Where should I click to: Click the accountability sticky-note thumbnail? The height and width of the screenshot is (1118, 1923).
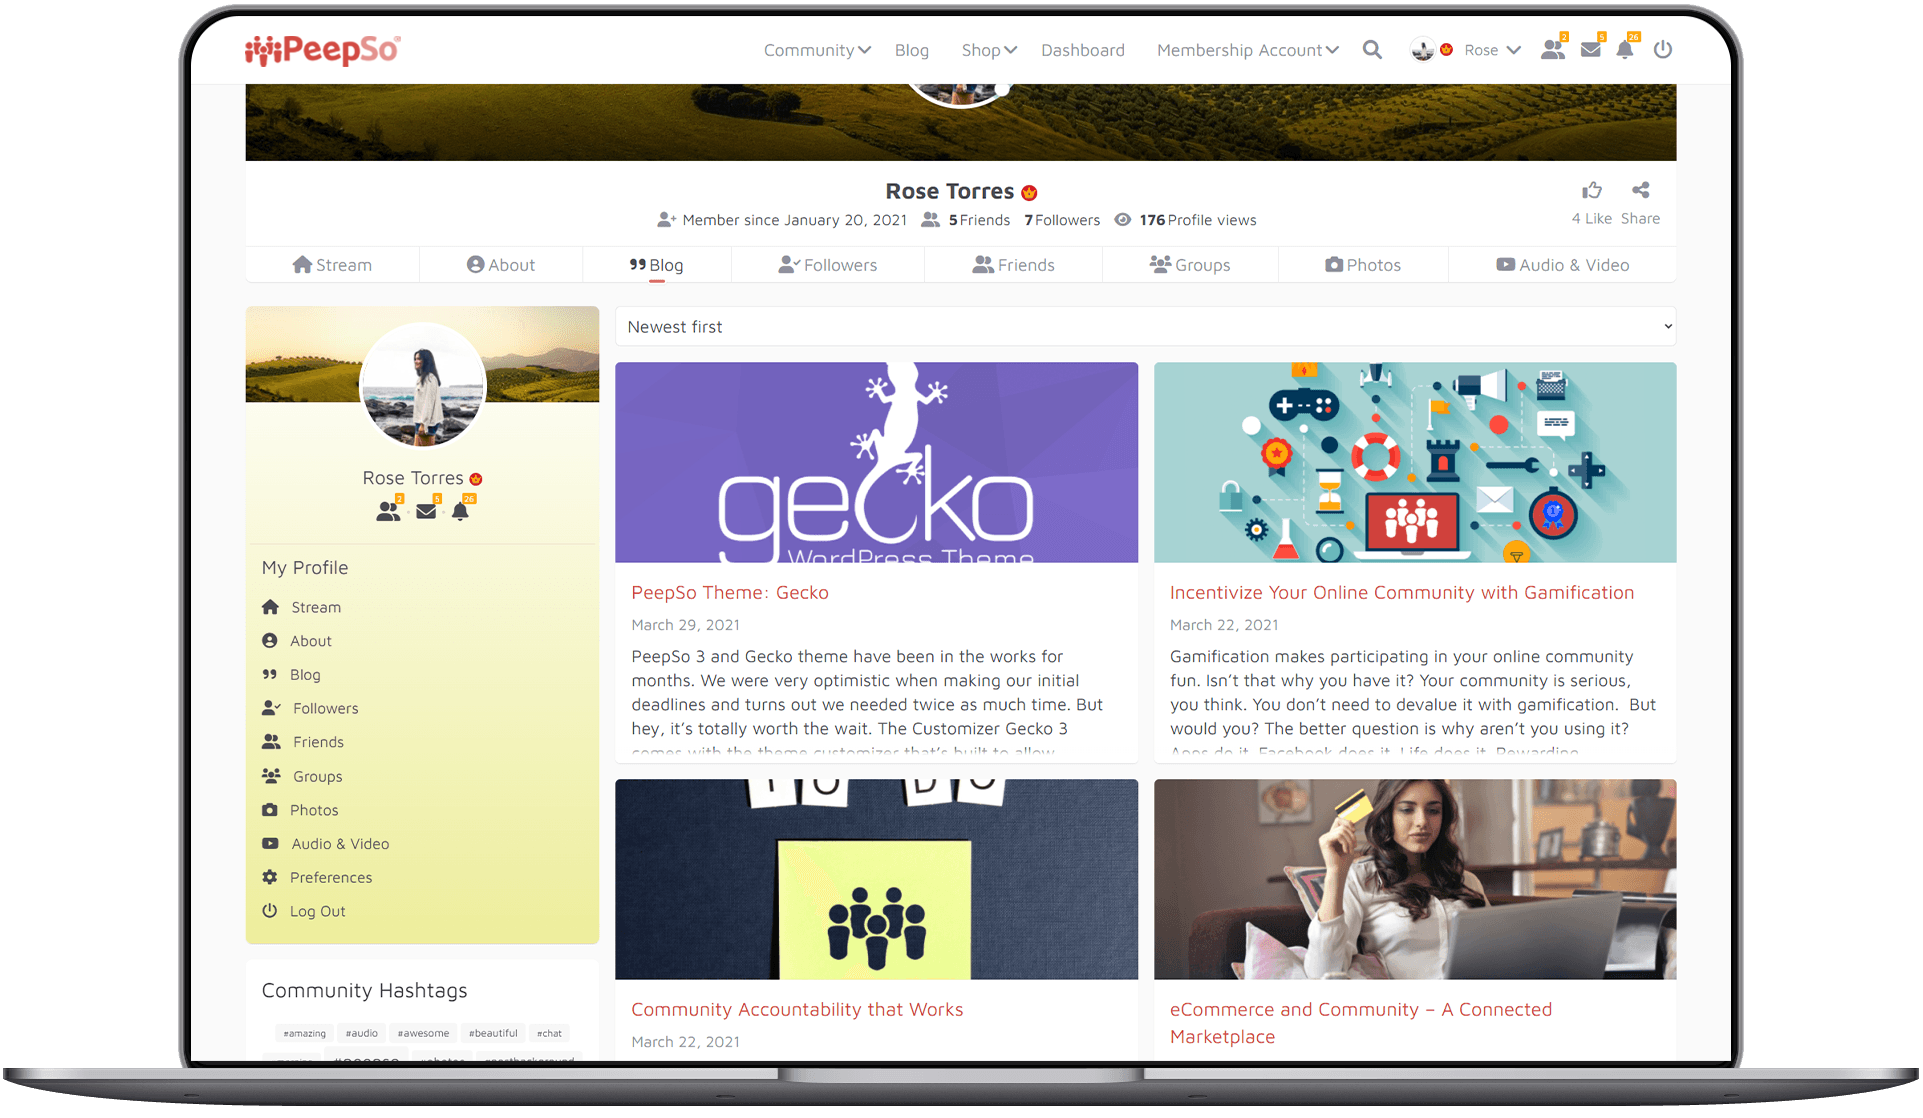click(876, 879)
